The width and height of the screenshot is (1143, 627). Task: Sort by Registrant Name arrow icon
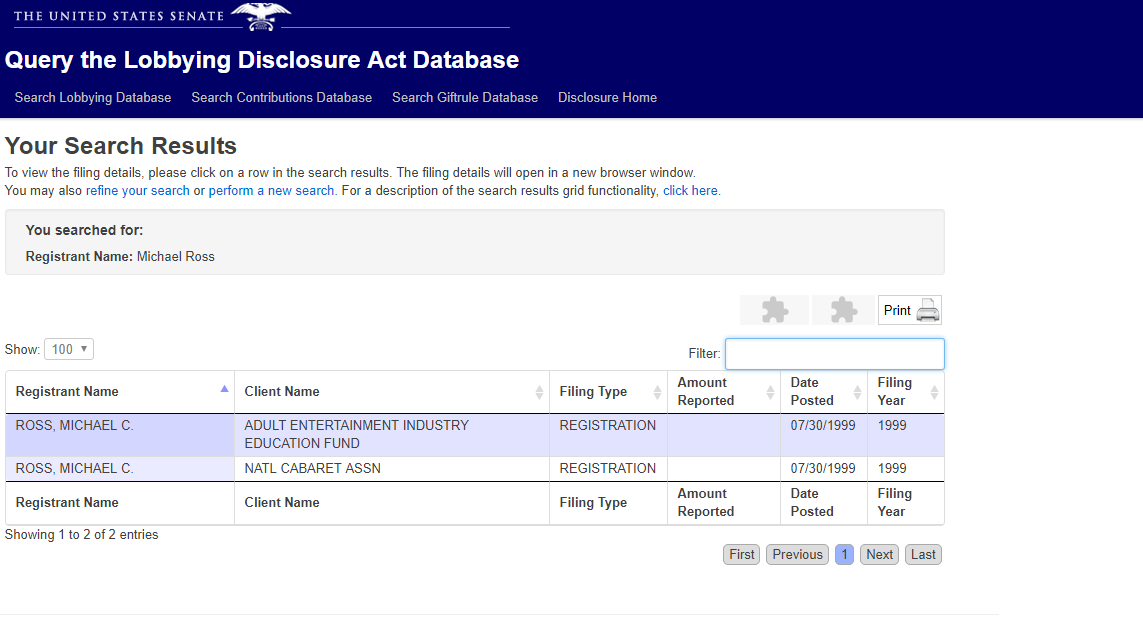coord(224,390)
